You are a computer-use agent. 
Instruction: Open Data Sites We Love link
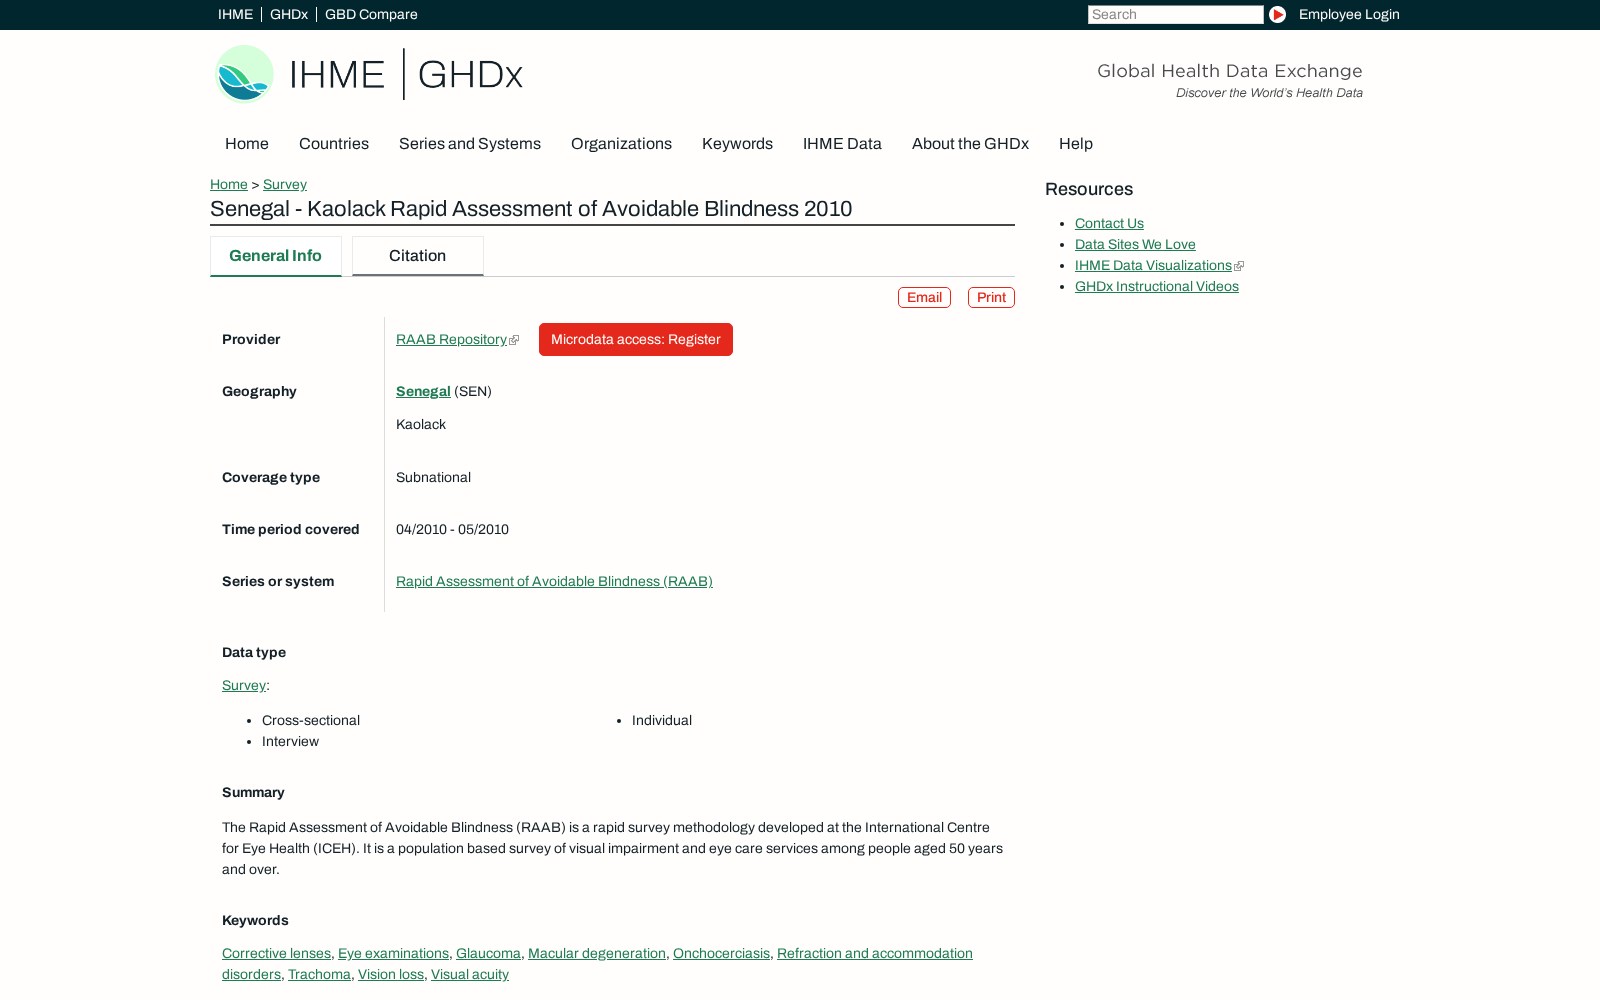point(1135,245)
